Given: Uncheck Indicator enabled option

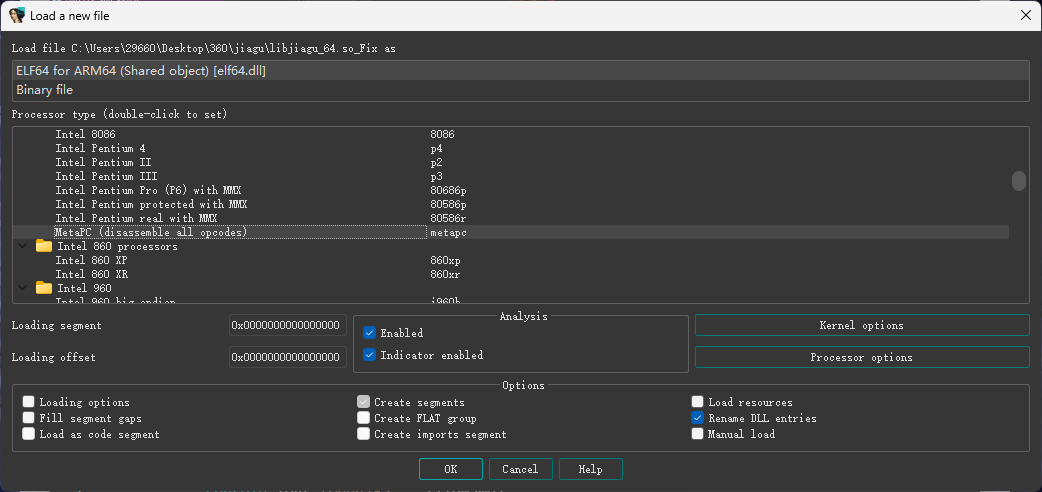Looking at the screenshot, I should (x=370, y=355).
